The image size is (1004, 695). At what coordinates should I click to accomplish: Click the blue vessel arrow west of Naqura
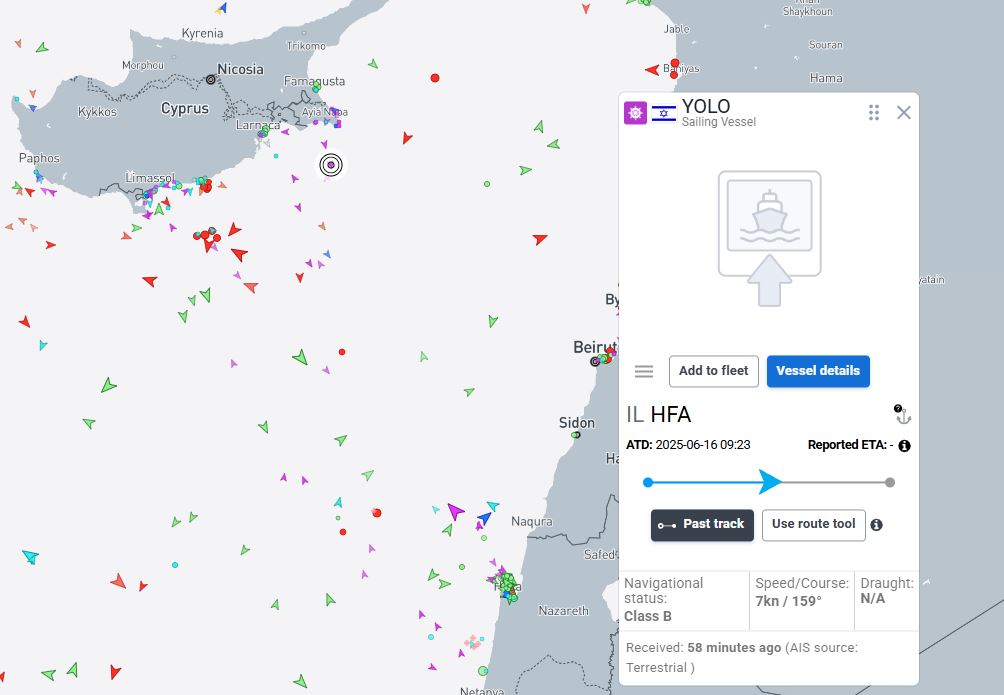click(x=485, y=518)
